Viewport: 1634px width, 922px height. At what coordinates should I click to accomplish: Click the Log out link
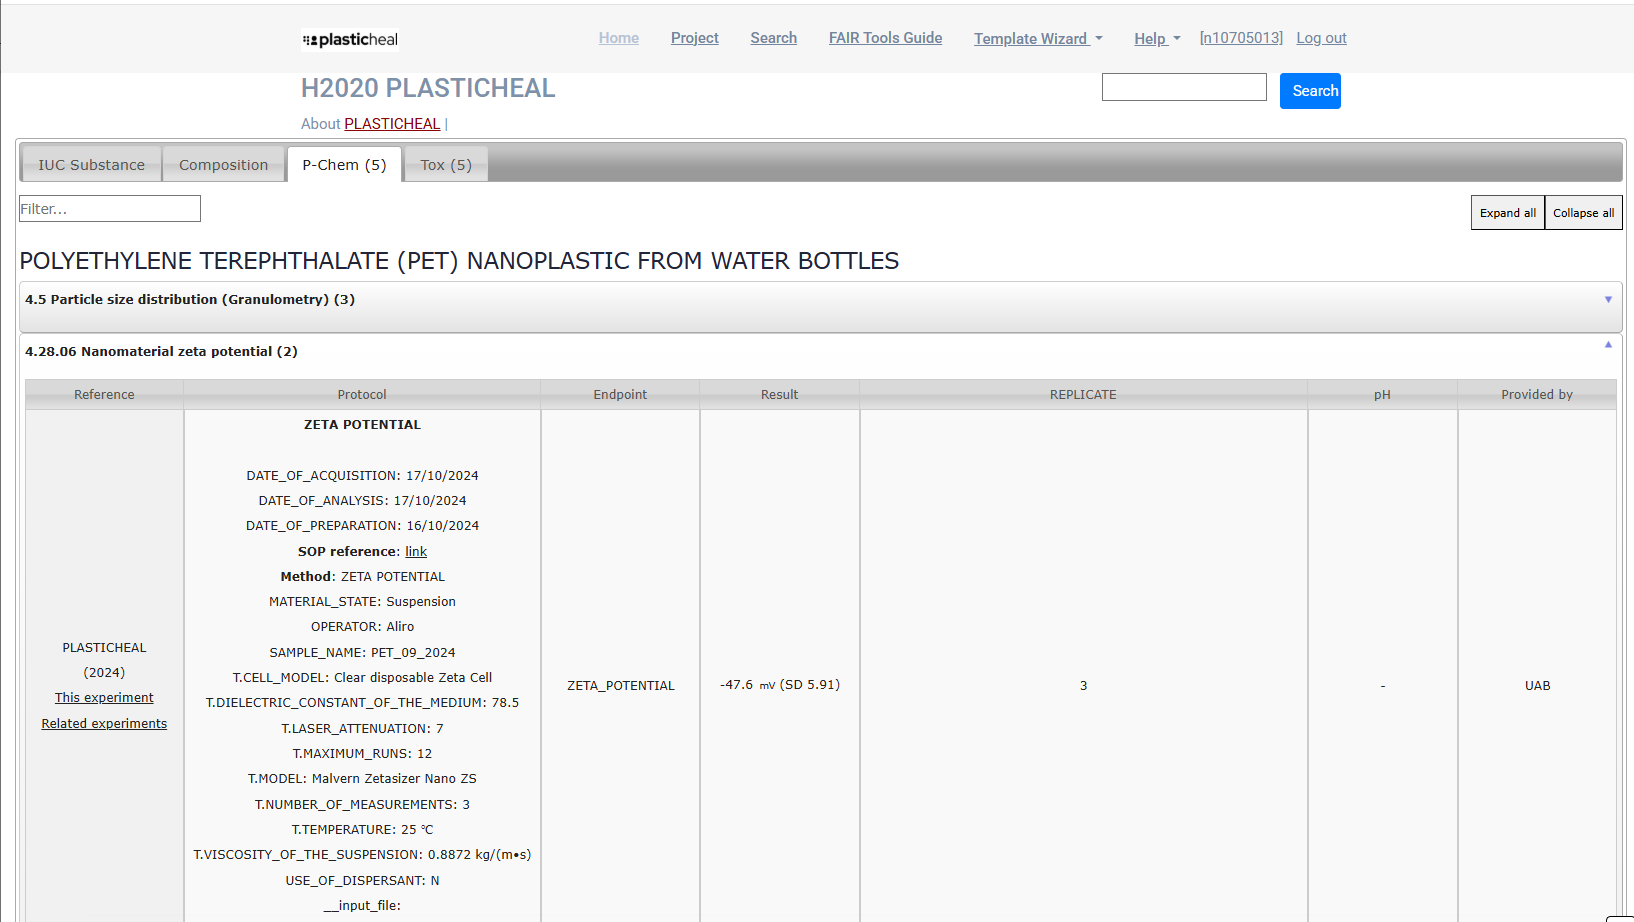click(1321, 38)
